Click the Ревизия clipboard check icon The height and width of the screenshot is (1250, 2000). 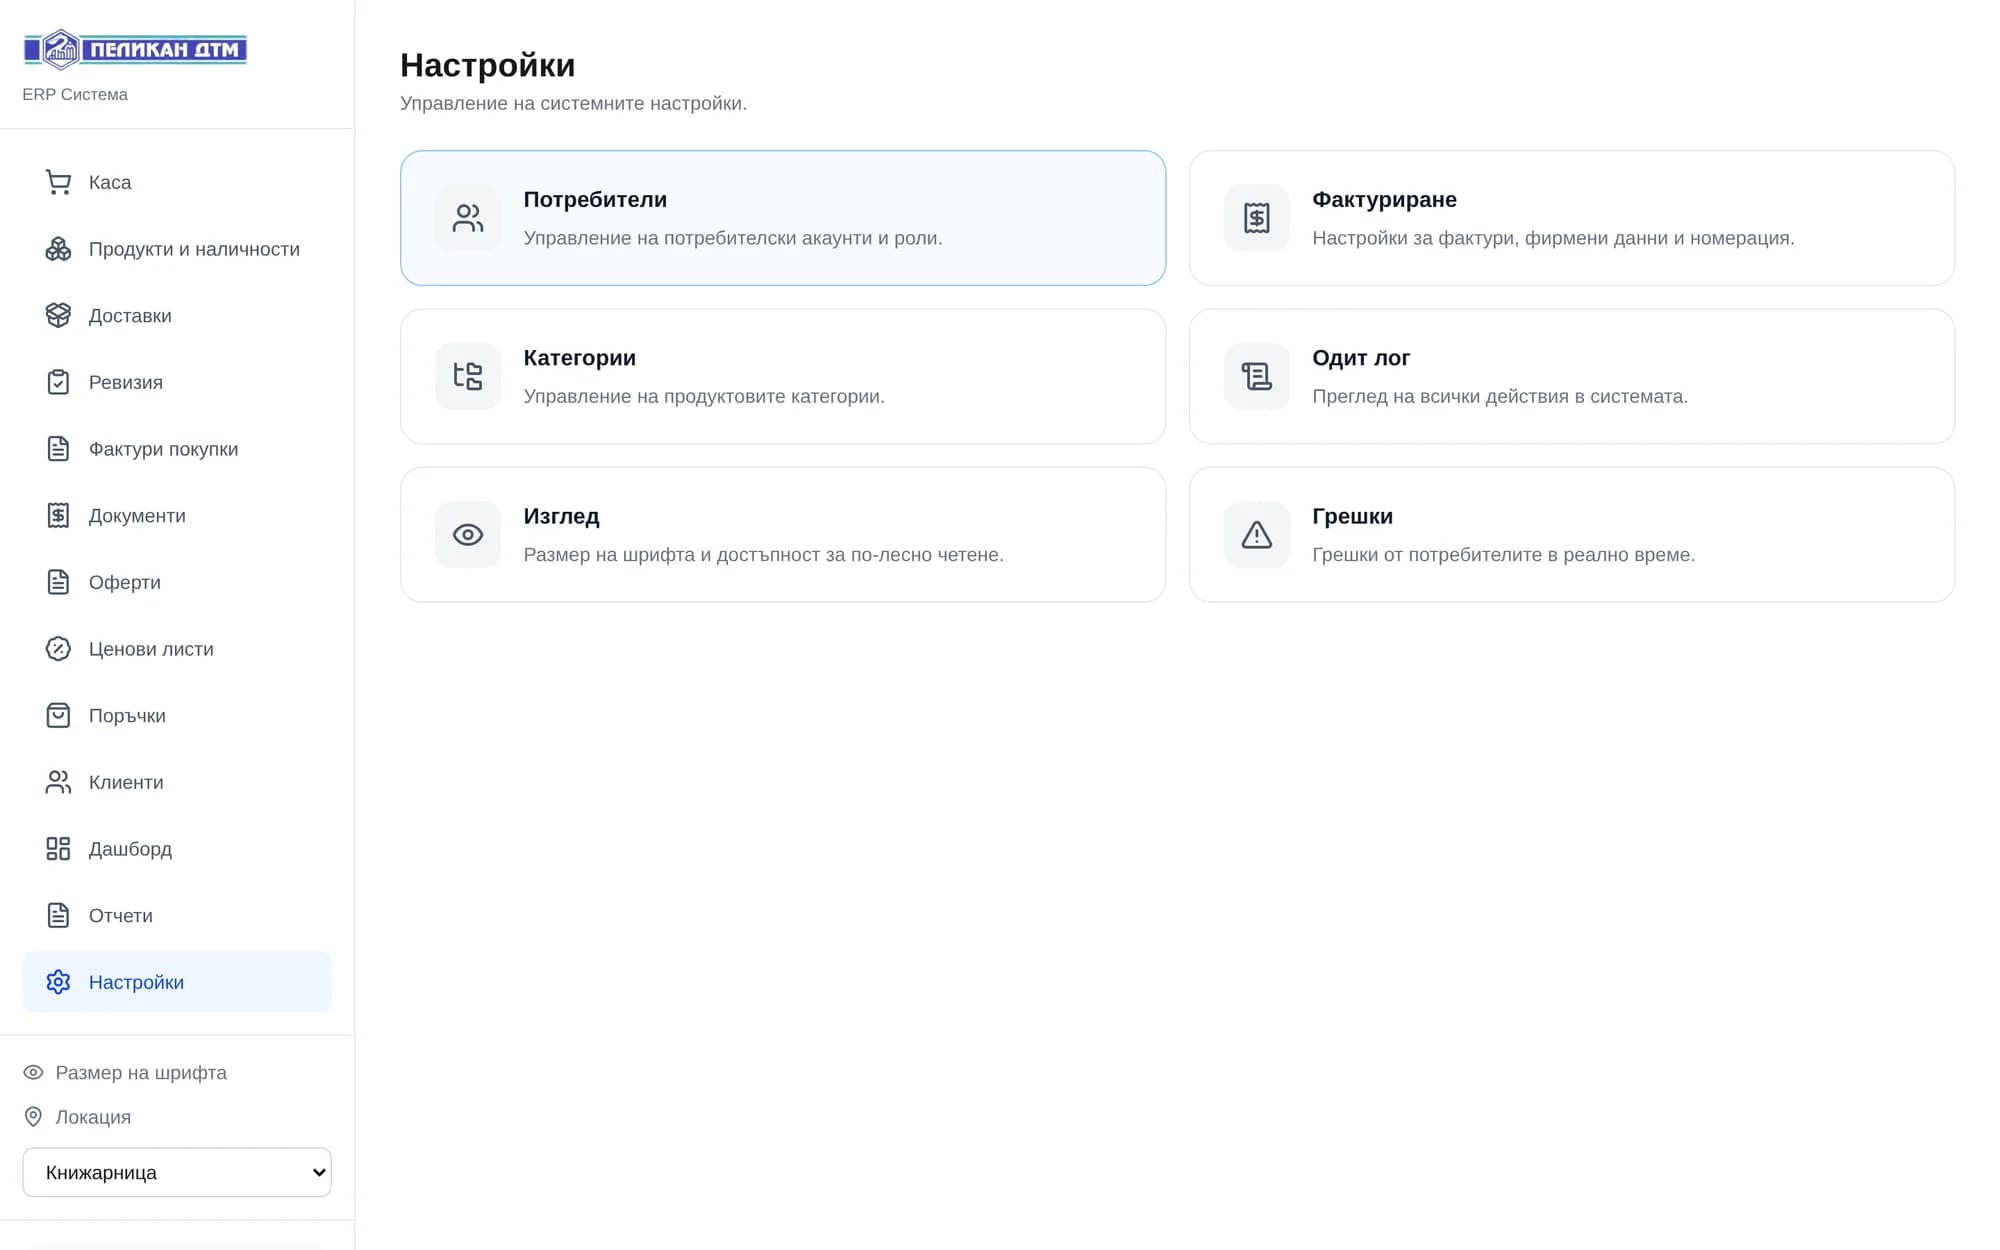(x=58, y=382)
